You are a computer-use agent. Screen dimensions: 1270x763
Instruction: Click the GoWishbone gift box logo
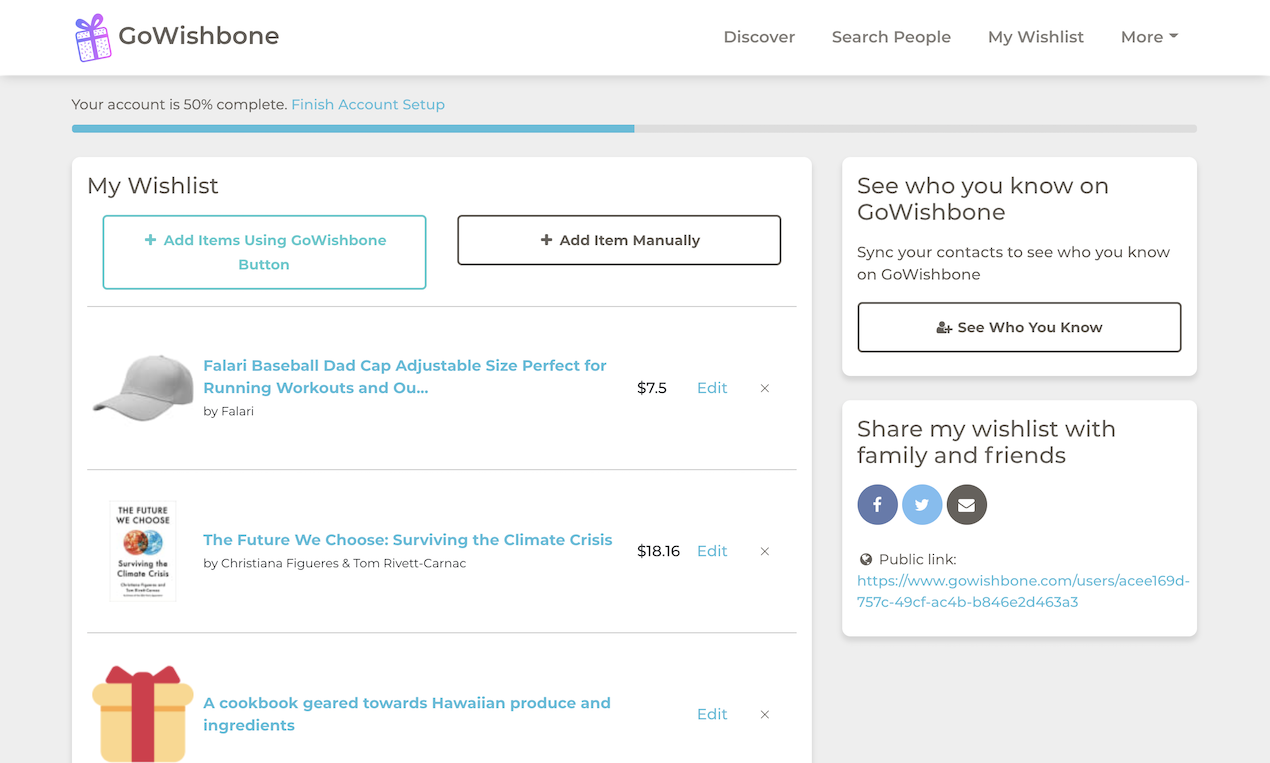93,37
